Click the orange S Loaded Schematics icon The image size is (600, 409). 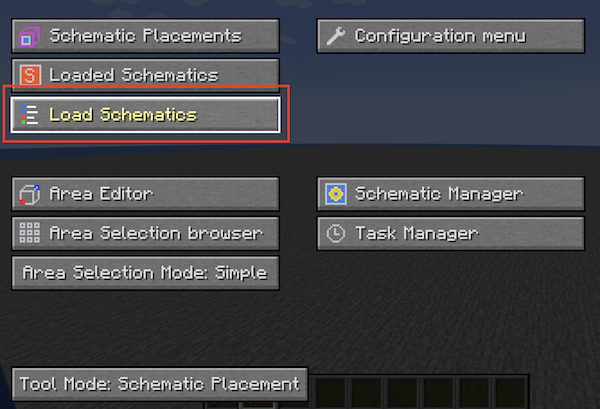pos(30,75)
